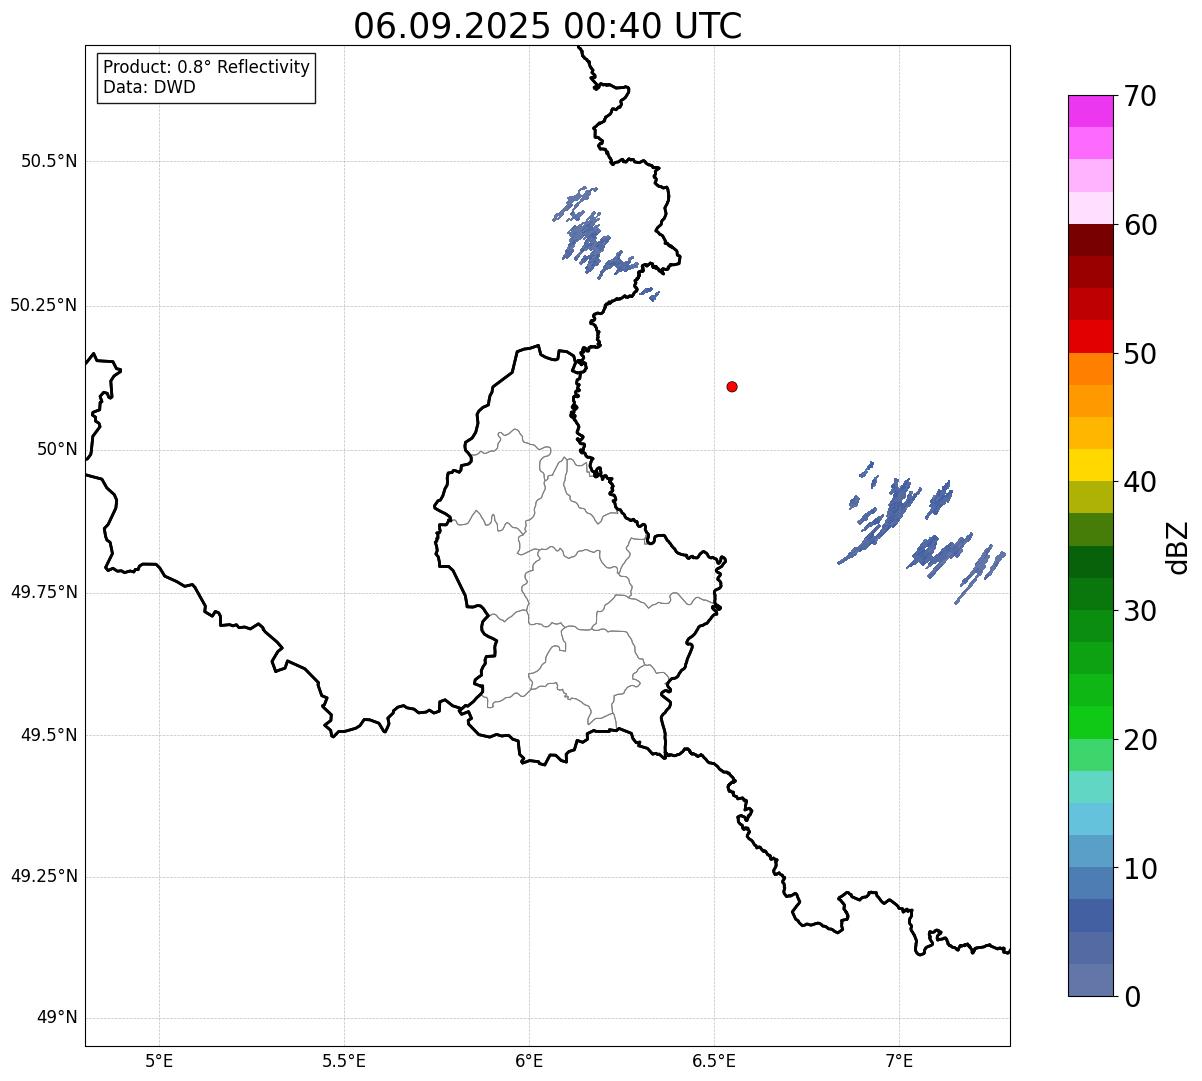This screenshot has height=1081, width=1202.
Task: Click the 5°E longitude label
Action: pyautogui.click(x=159, y=1061)
